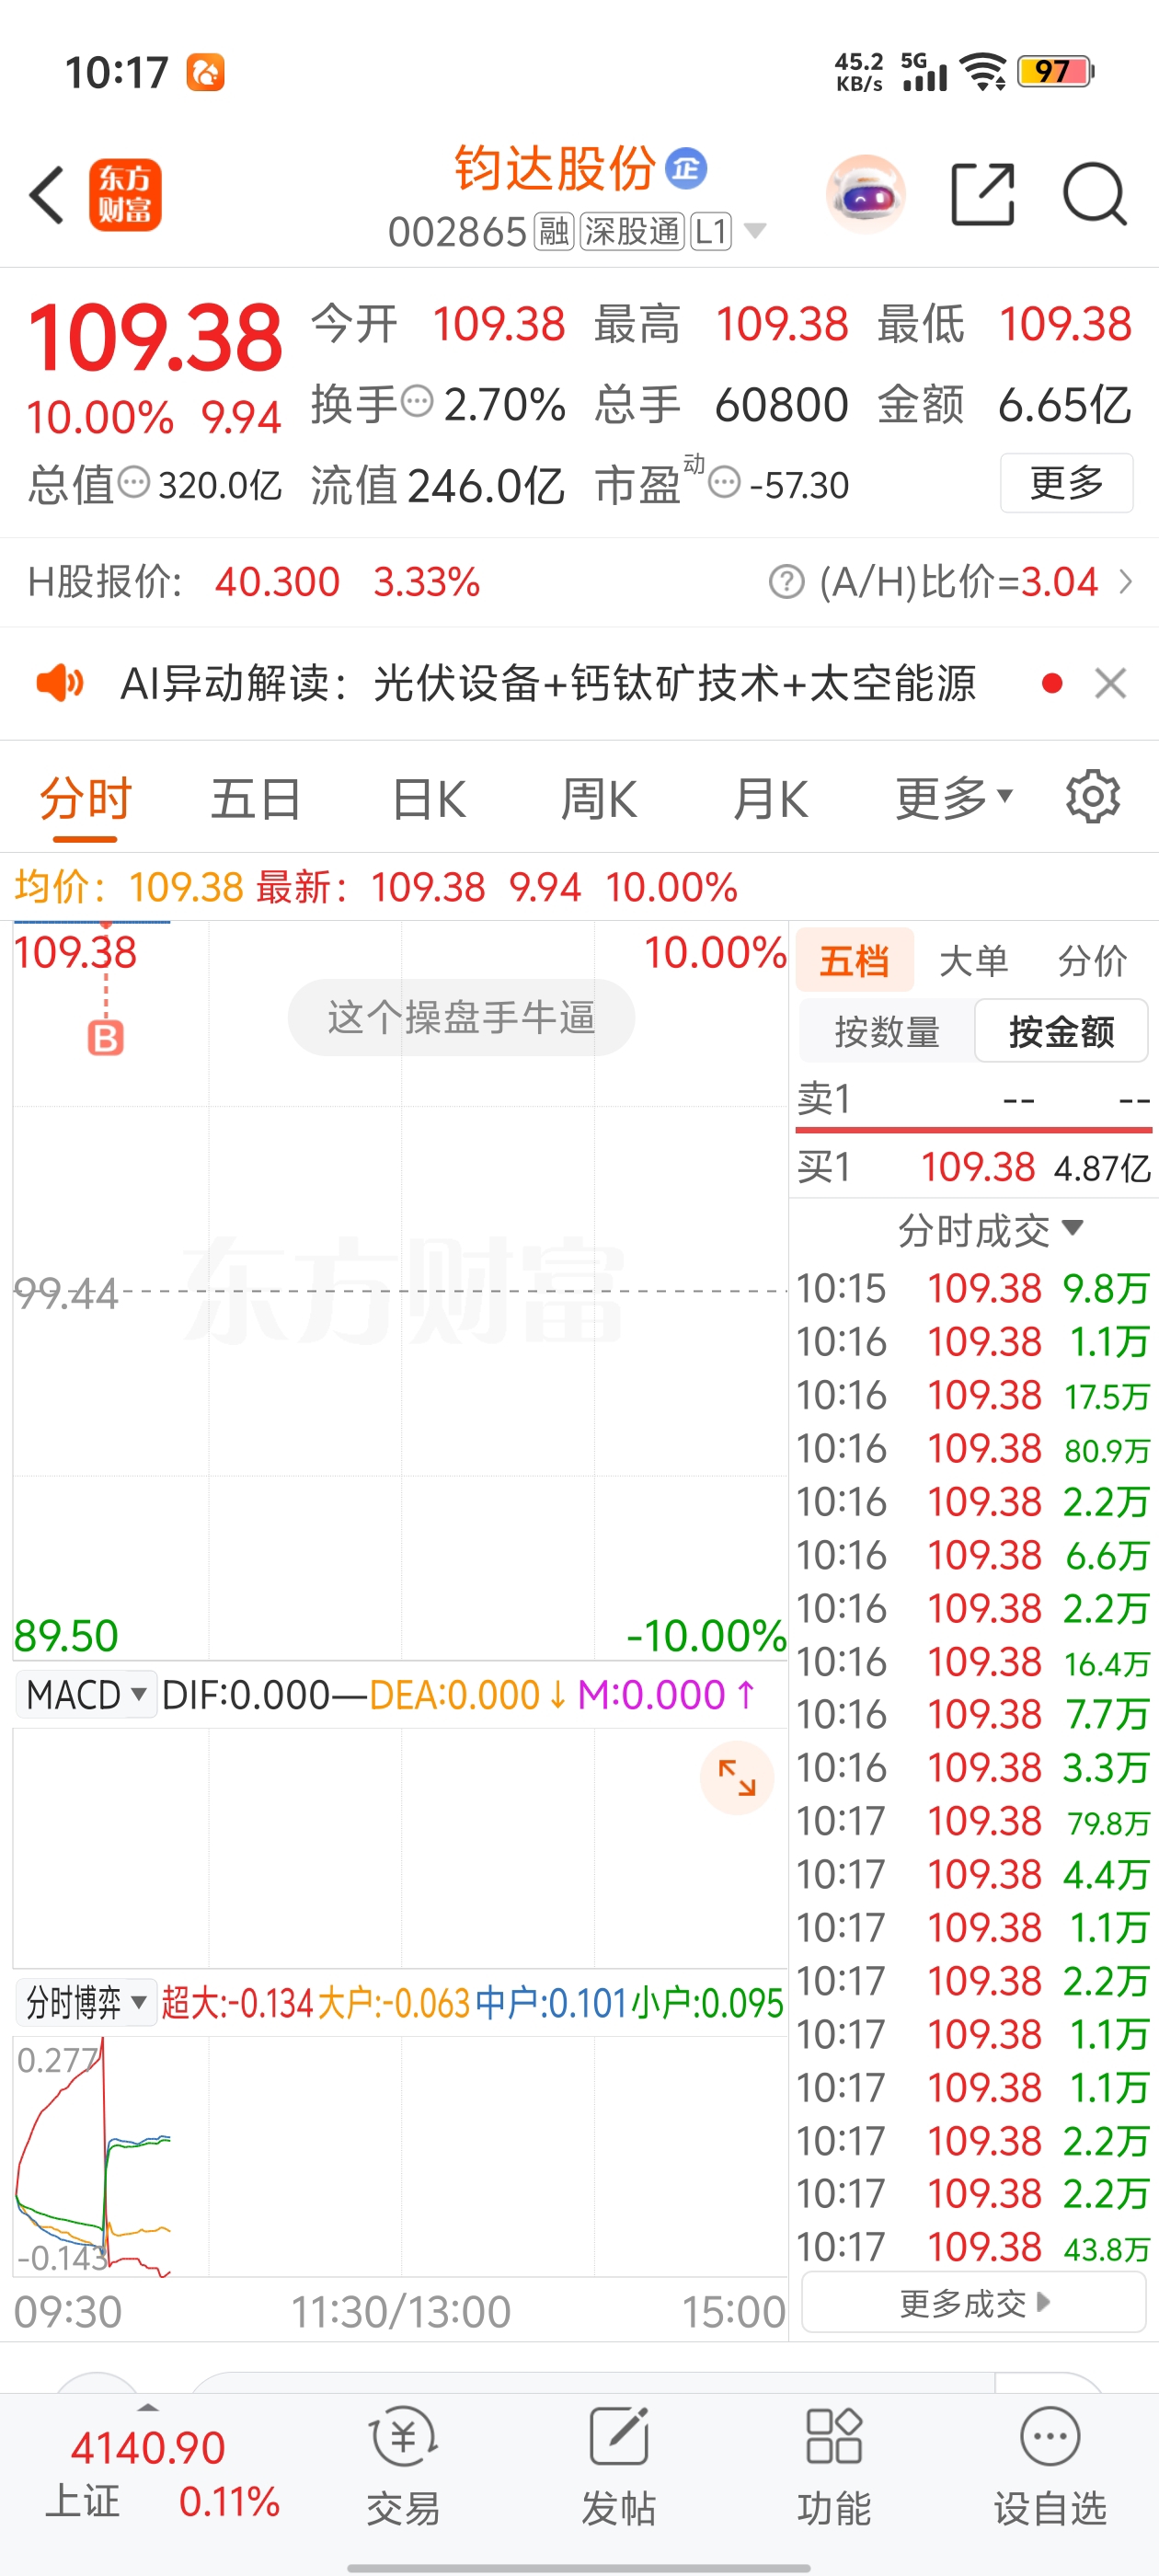Open the 东方财富 home logo

pos(125,195)
